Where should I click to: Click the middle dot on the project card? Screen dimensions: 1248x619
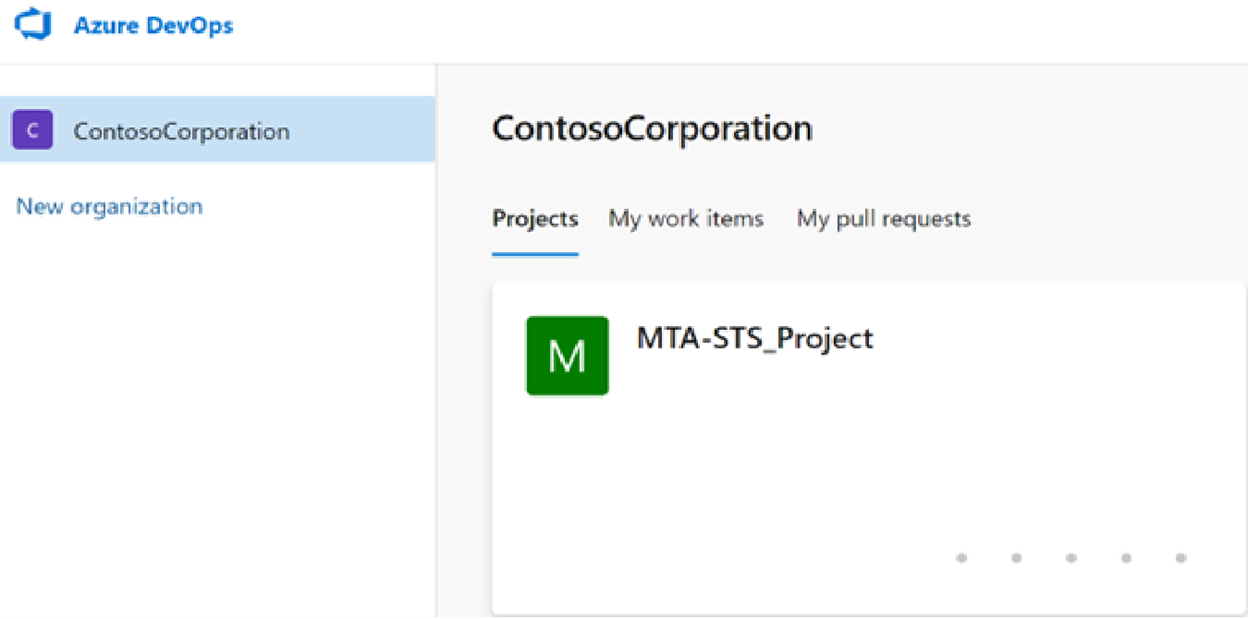point(1071,558)
